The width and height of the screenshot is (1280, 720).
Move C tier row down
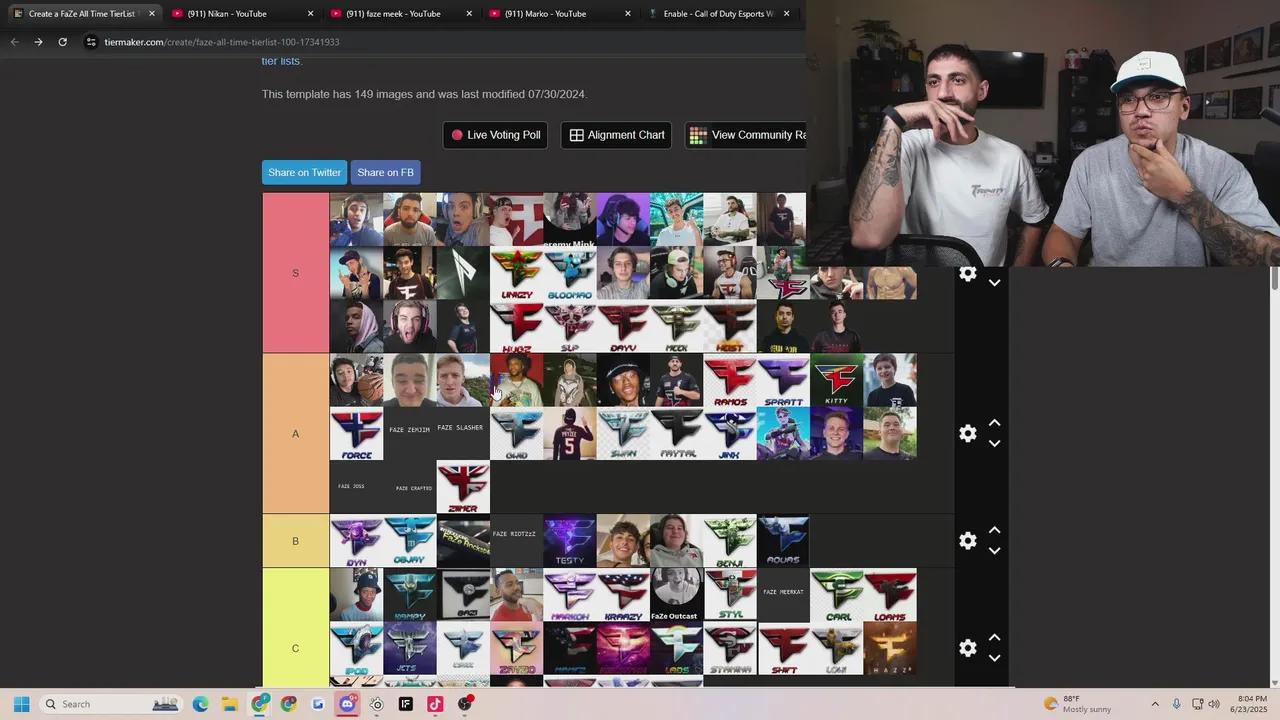(994, 658)
